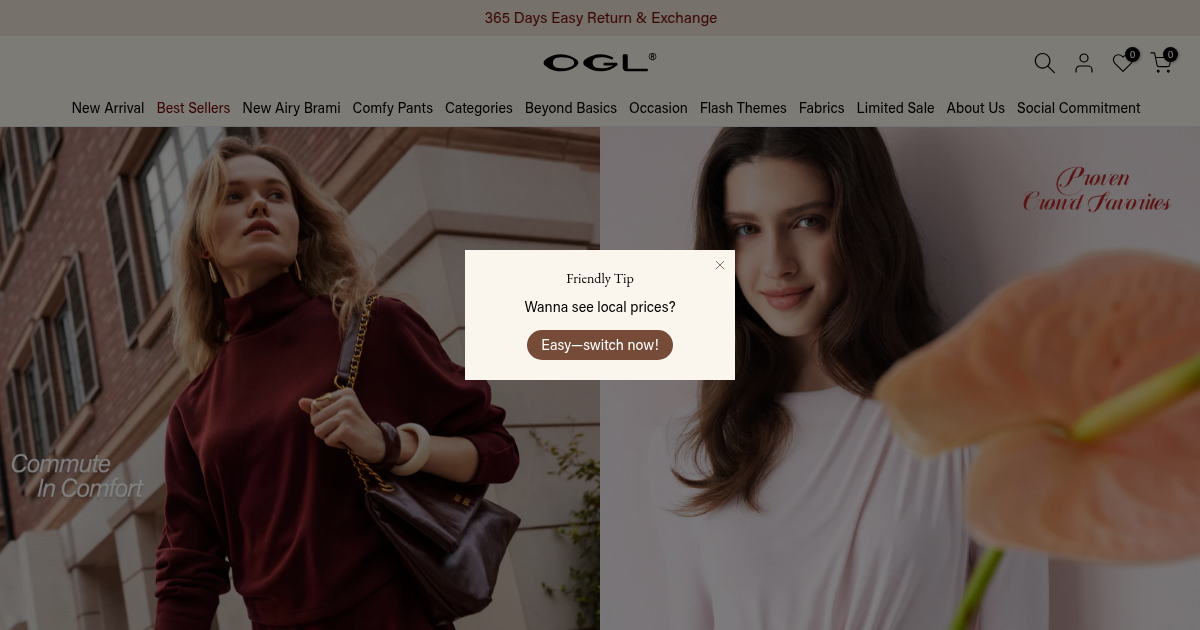1200x630 pixels.
Task: Click the Easy—switch now! button
Action: (x=600, y=345)
